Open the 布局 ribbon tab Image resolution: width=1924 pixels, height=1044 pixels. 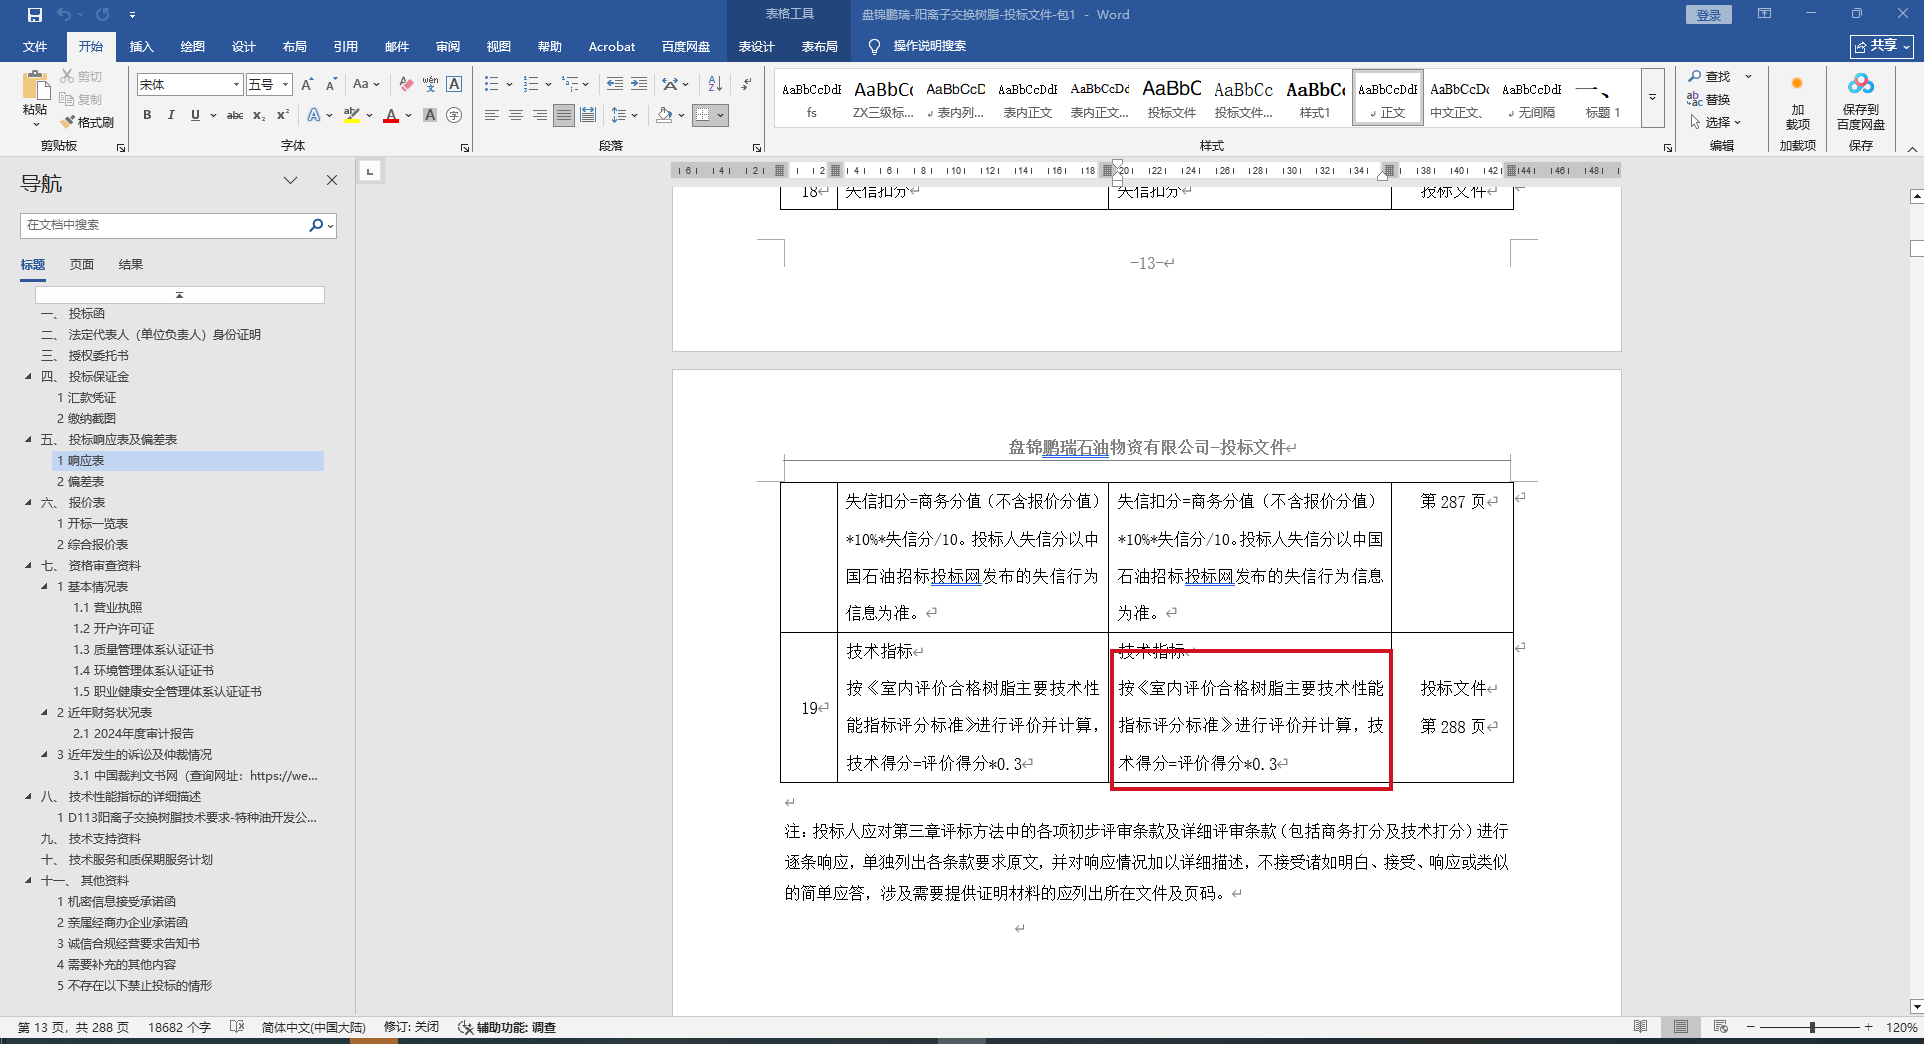coord(295,46)
